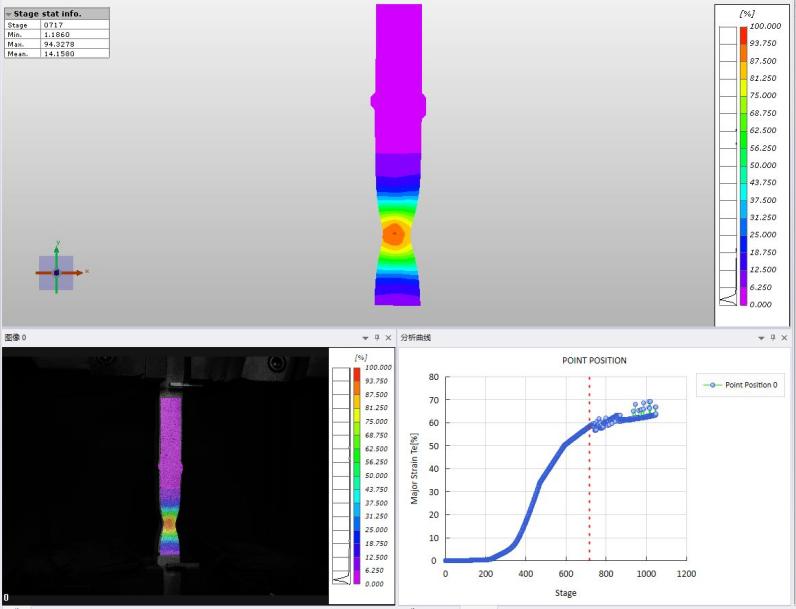Collapse the Stage stat info panel
The image size is (796, 609).
(8, 14)
